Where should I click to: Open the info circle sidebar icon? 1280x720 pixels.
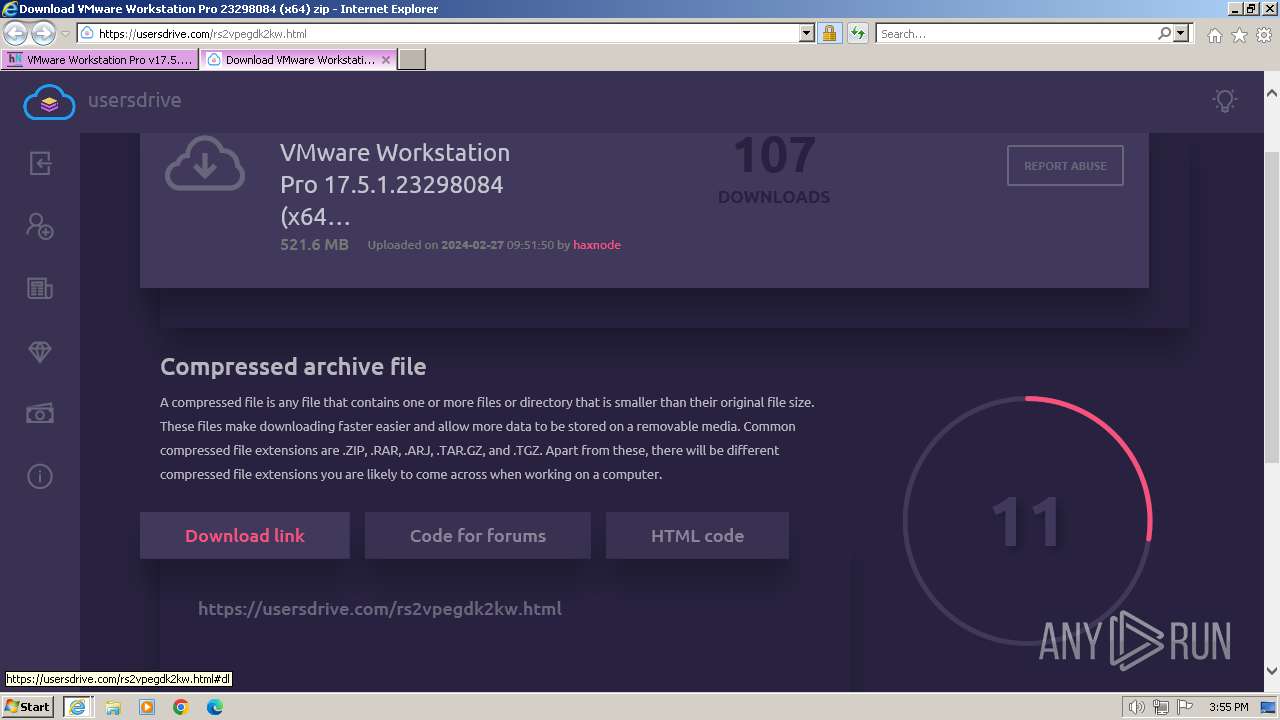pyautogui.click(x=40, y=476)
